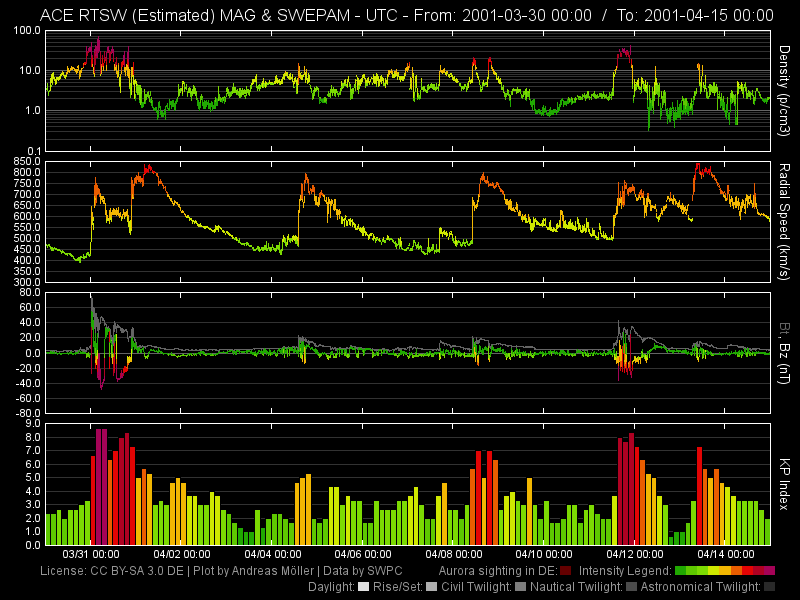Click the '04/08 00:00' time axis label
Image resolution: width=800 pixels, height=600 pixels.
click(x=454, y=554)
